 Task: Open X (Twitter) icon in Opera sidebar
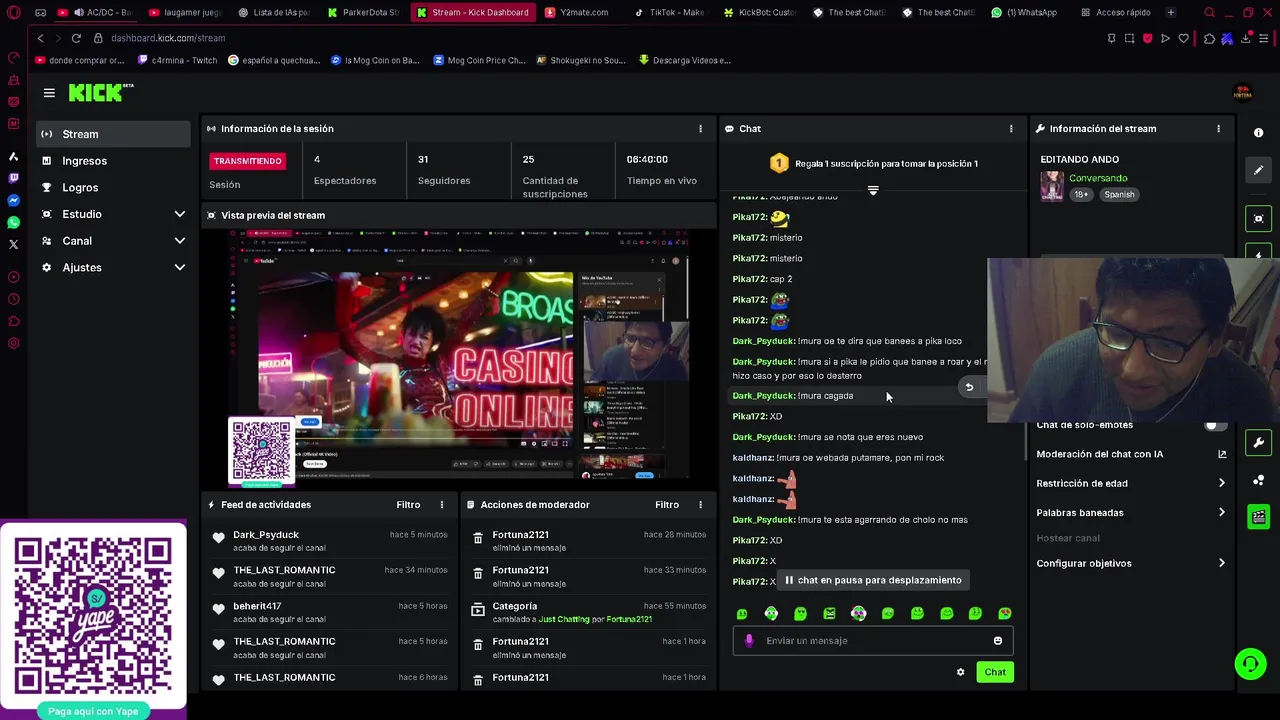[13, 244]
